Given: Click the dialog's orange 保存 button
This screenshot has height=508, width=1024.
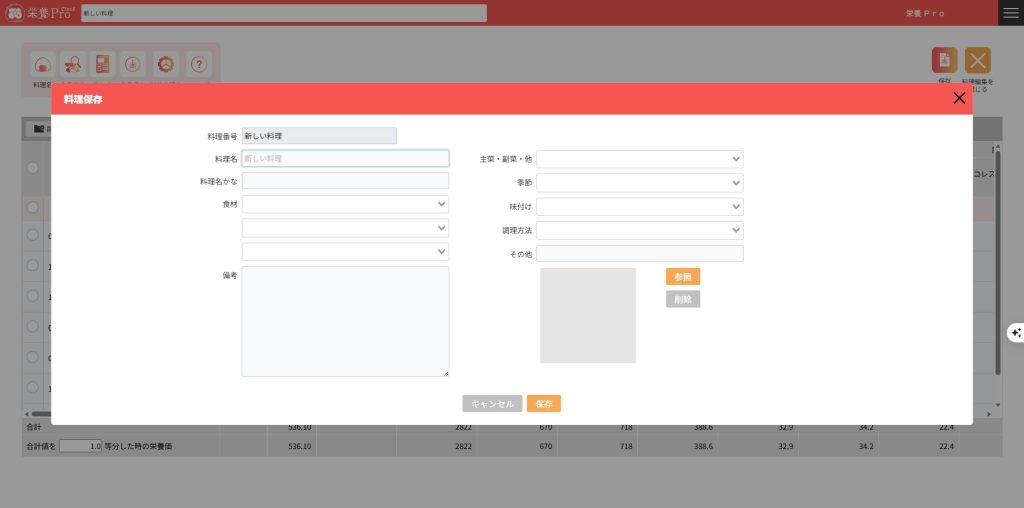Looking at the screenshot, I should point(544,404).
